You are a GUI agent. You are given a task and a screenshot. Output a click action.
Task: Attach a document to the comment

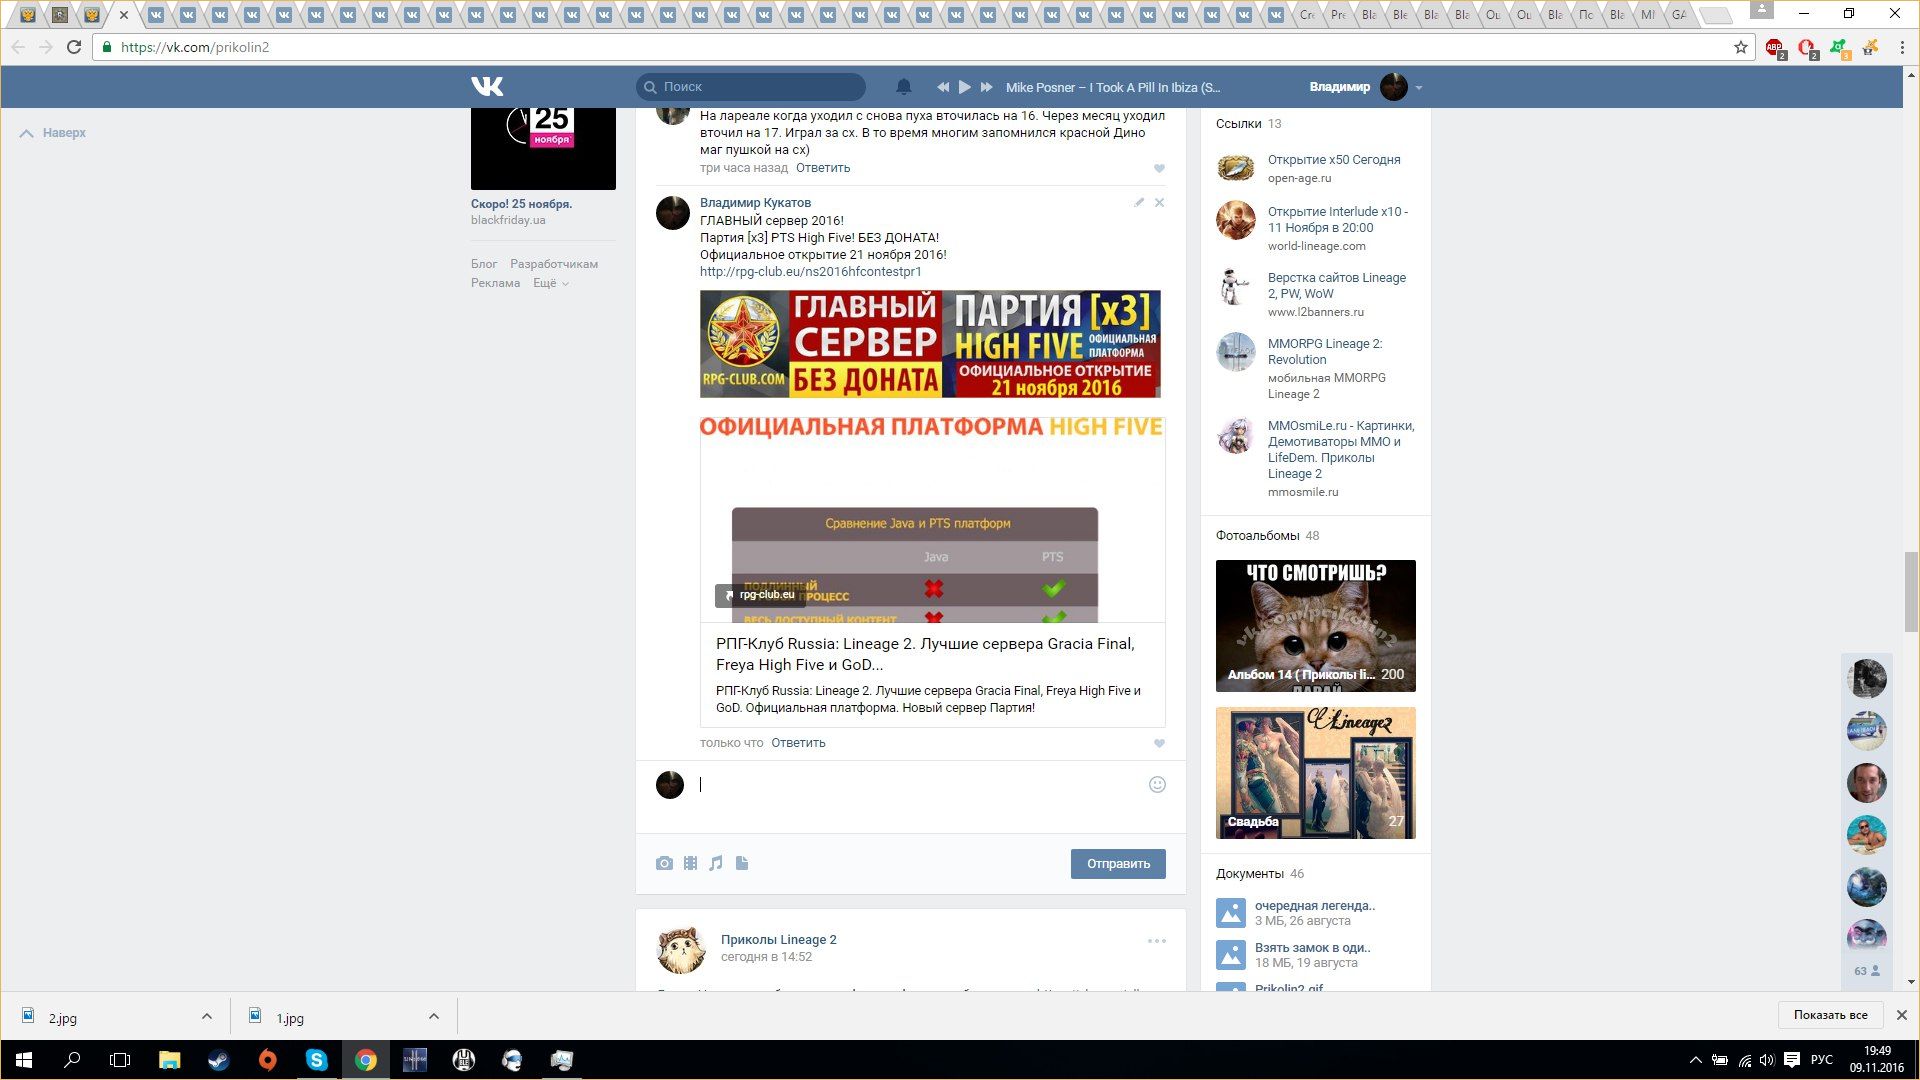[742, 863]
